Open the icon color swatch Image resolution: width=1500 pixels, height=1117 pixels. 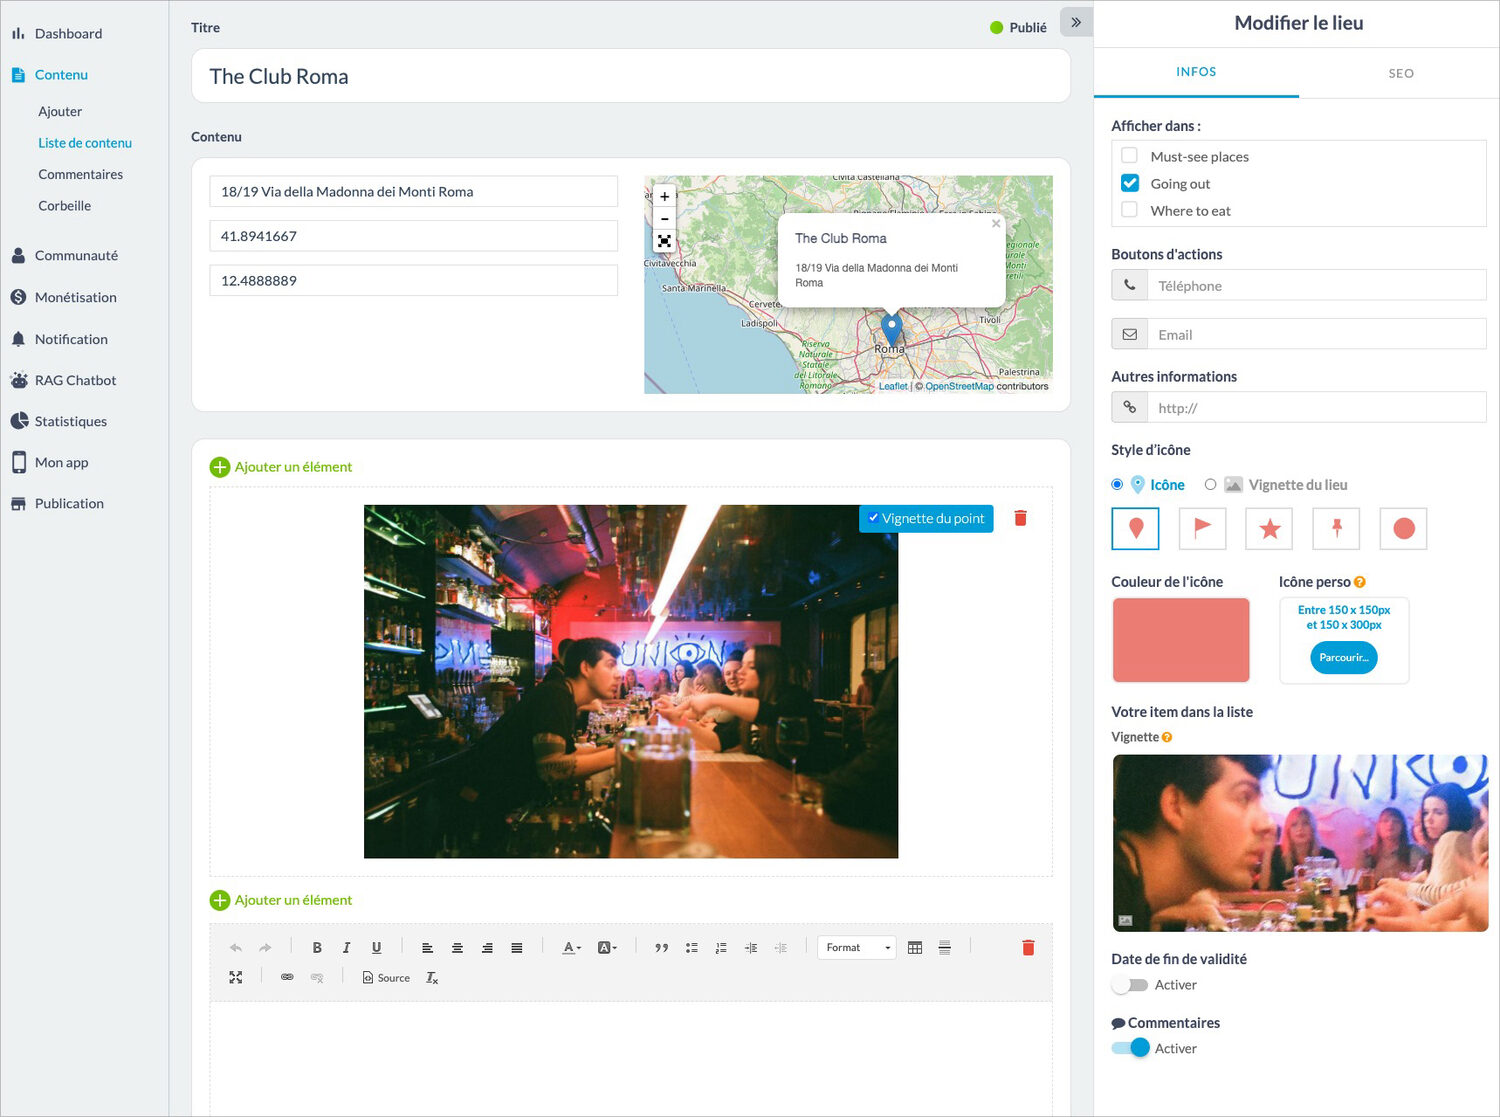click(x=1181, y=640)
